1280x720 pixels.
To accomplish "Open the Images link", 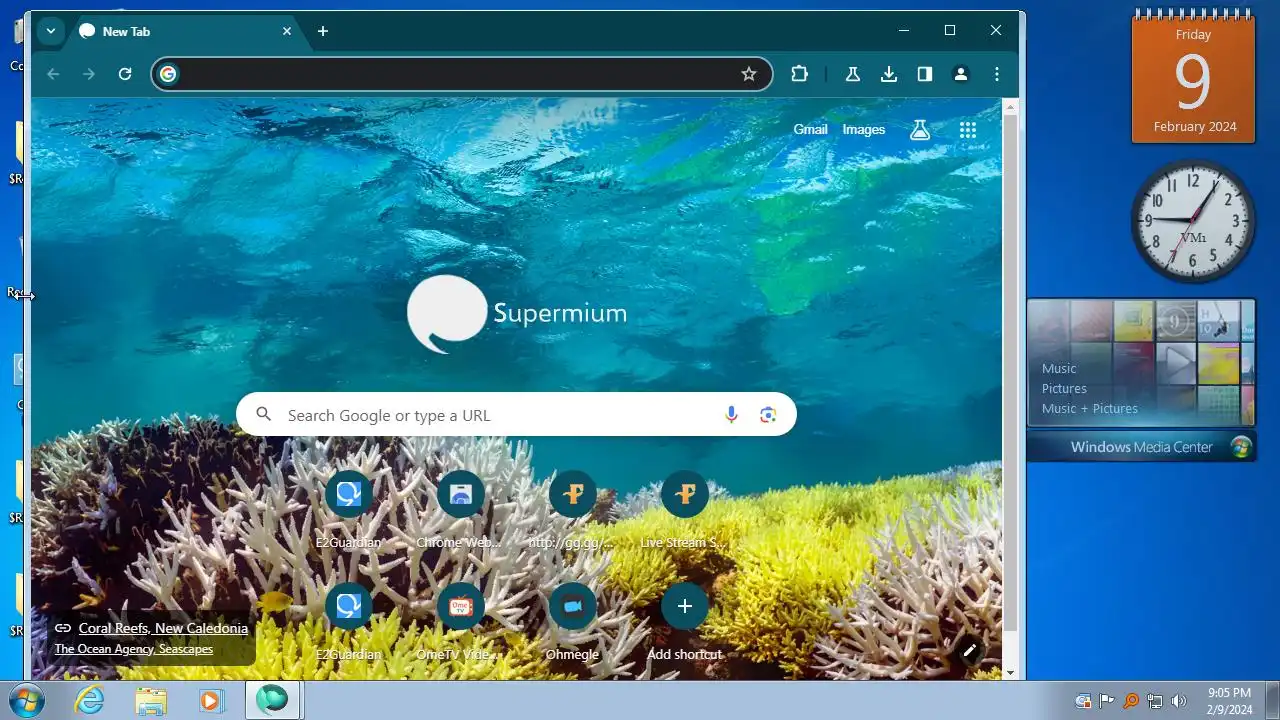I will tap(864, 129).
